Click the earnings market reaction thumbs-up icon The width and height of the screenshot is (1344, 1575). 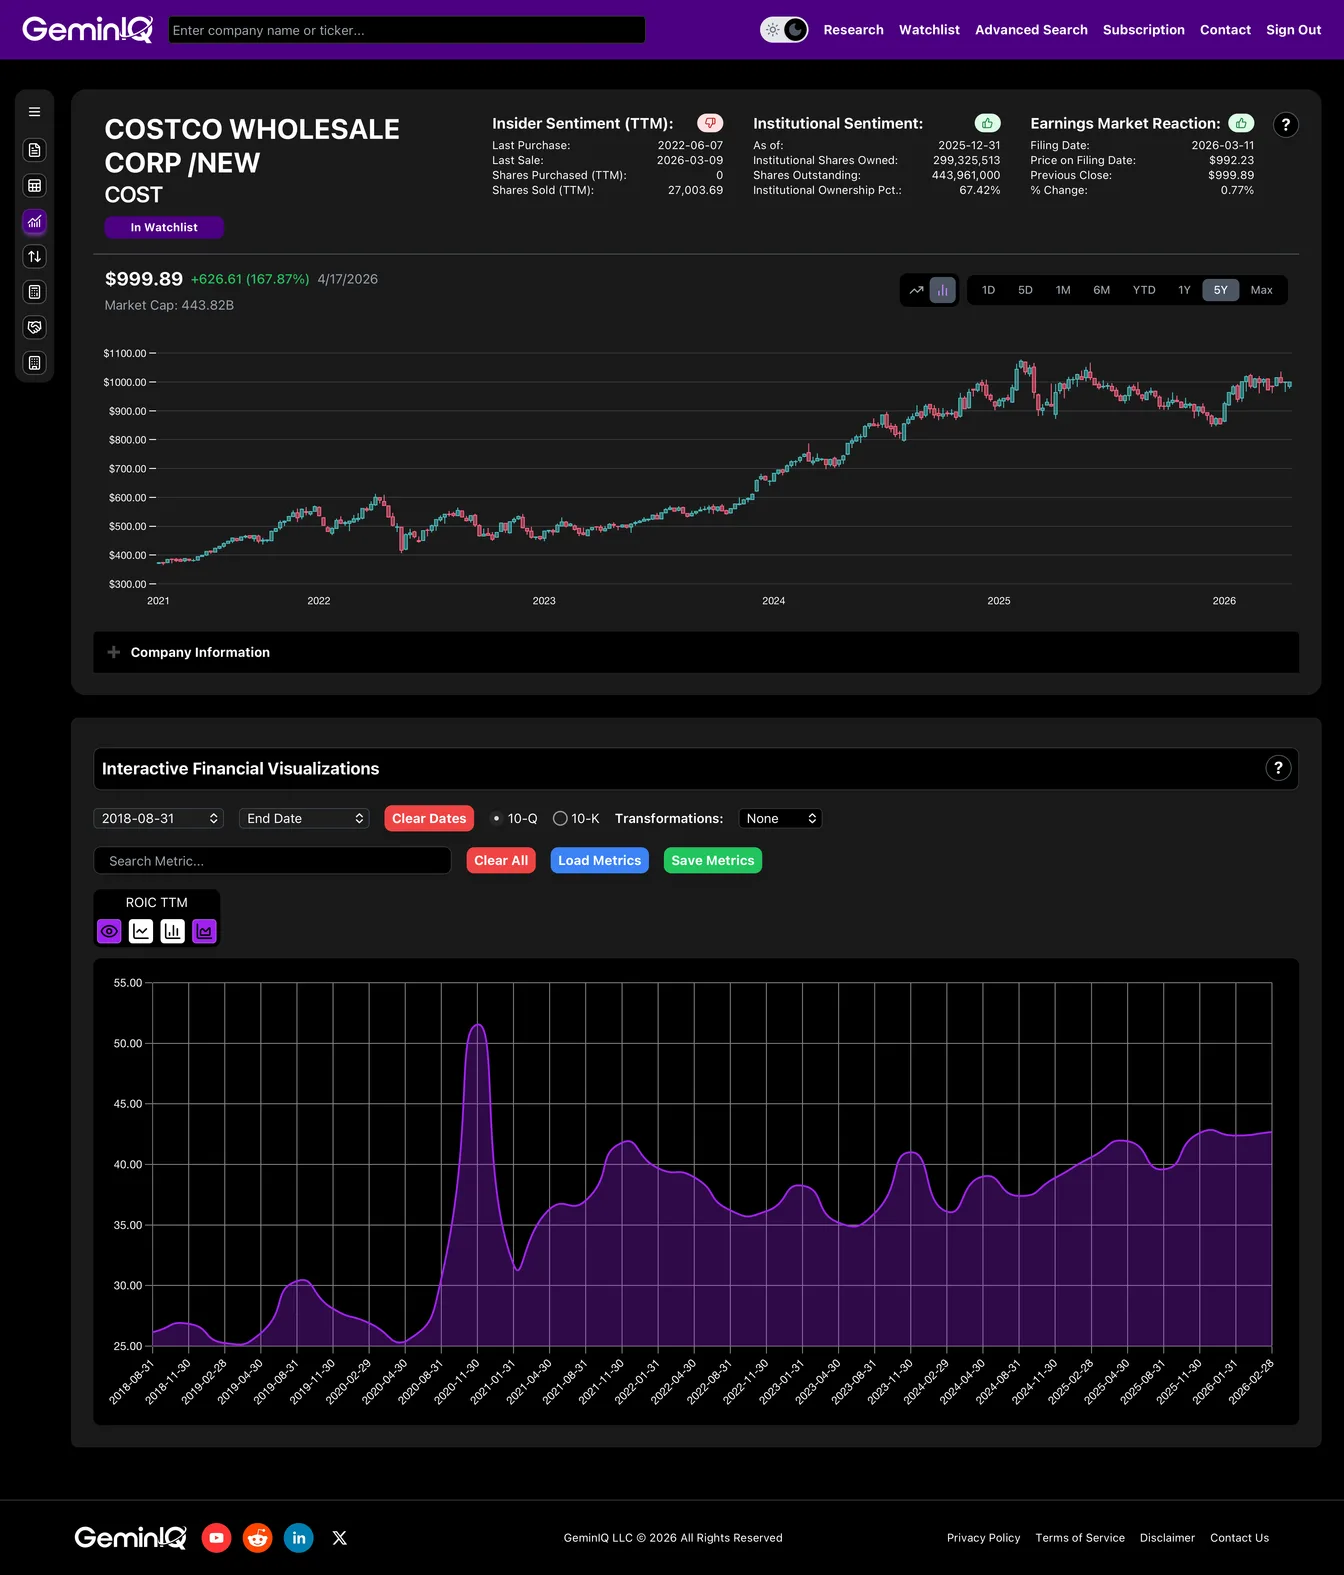point(1241,123)
